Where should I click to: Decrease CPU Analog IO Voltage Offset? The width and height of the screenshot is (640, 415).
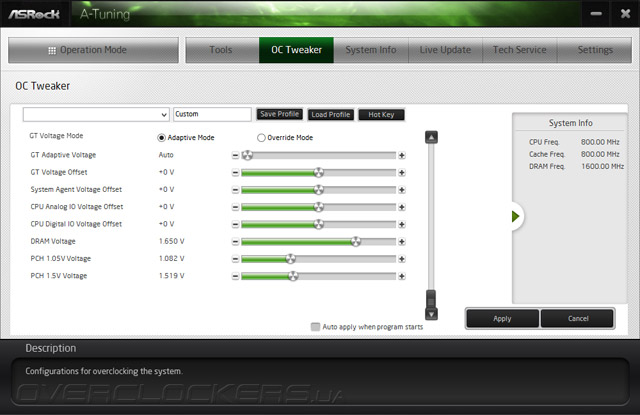pos(236,207)
